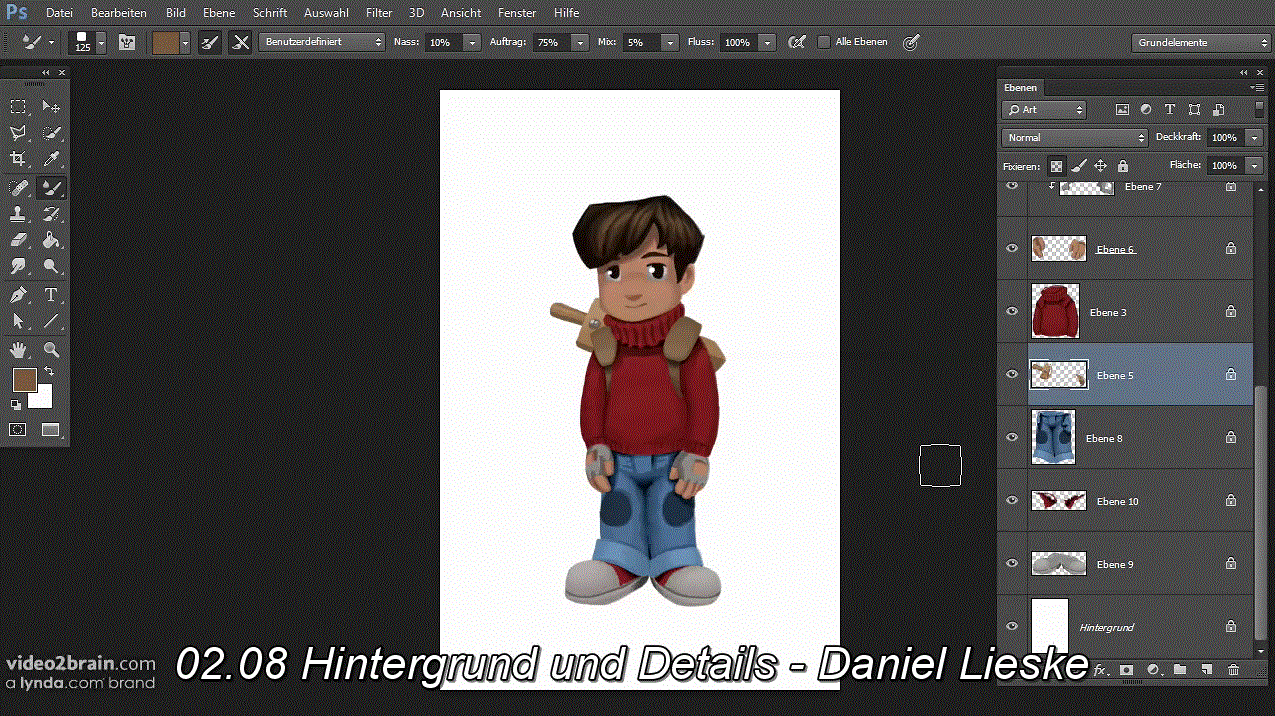Screen dimensions: 1275x716
Task: Select the Polygonal Lasso tool
Action: coord(18,133)
